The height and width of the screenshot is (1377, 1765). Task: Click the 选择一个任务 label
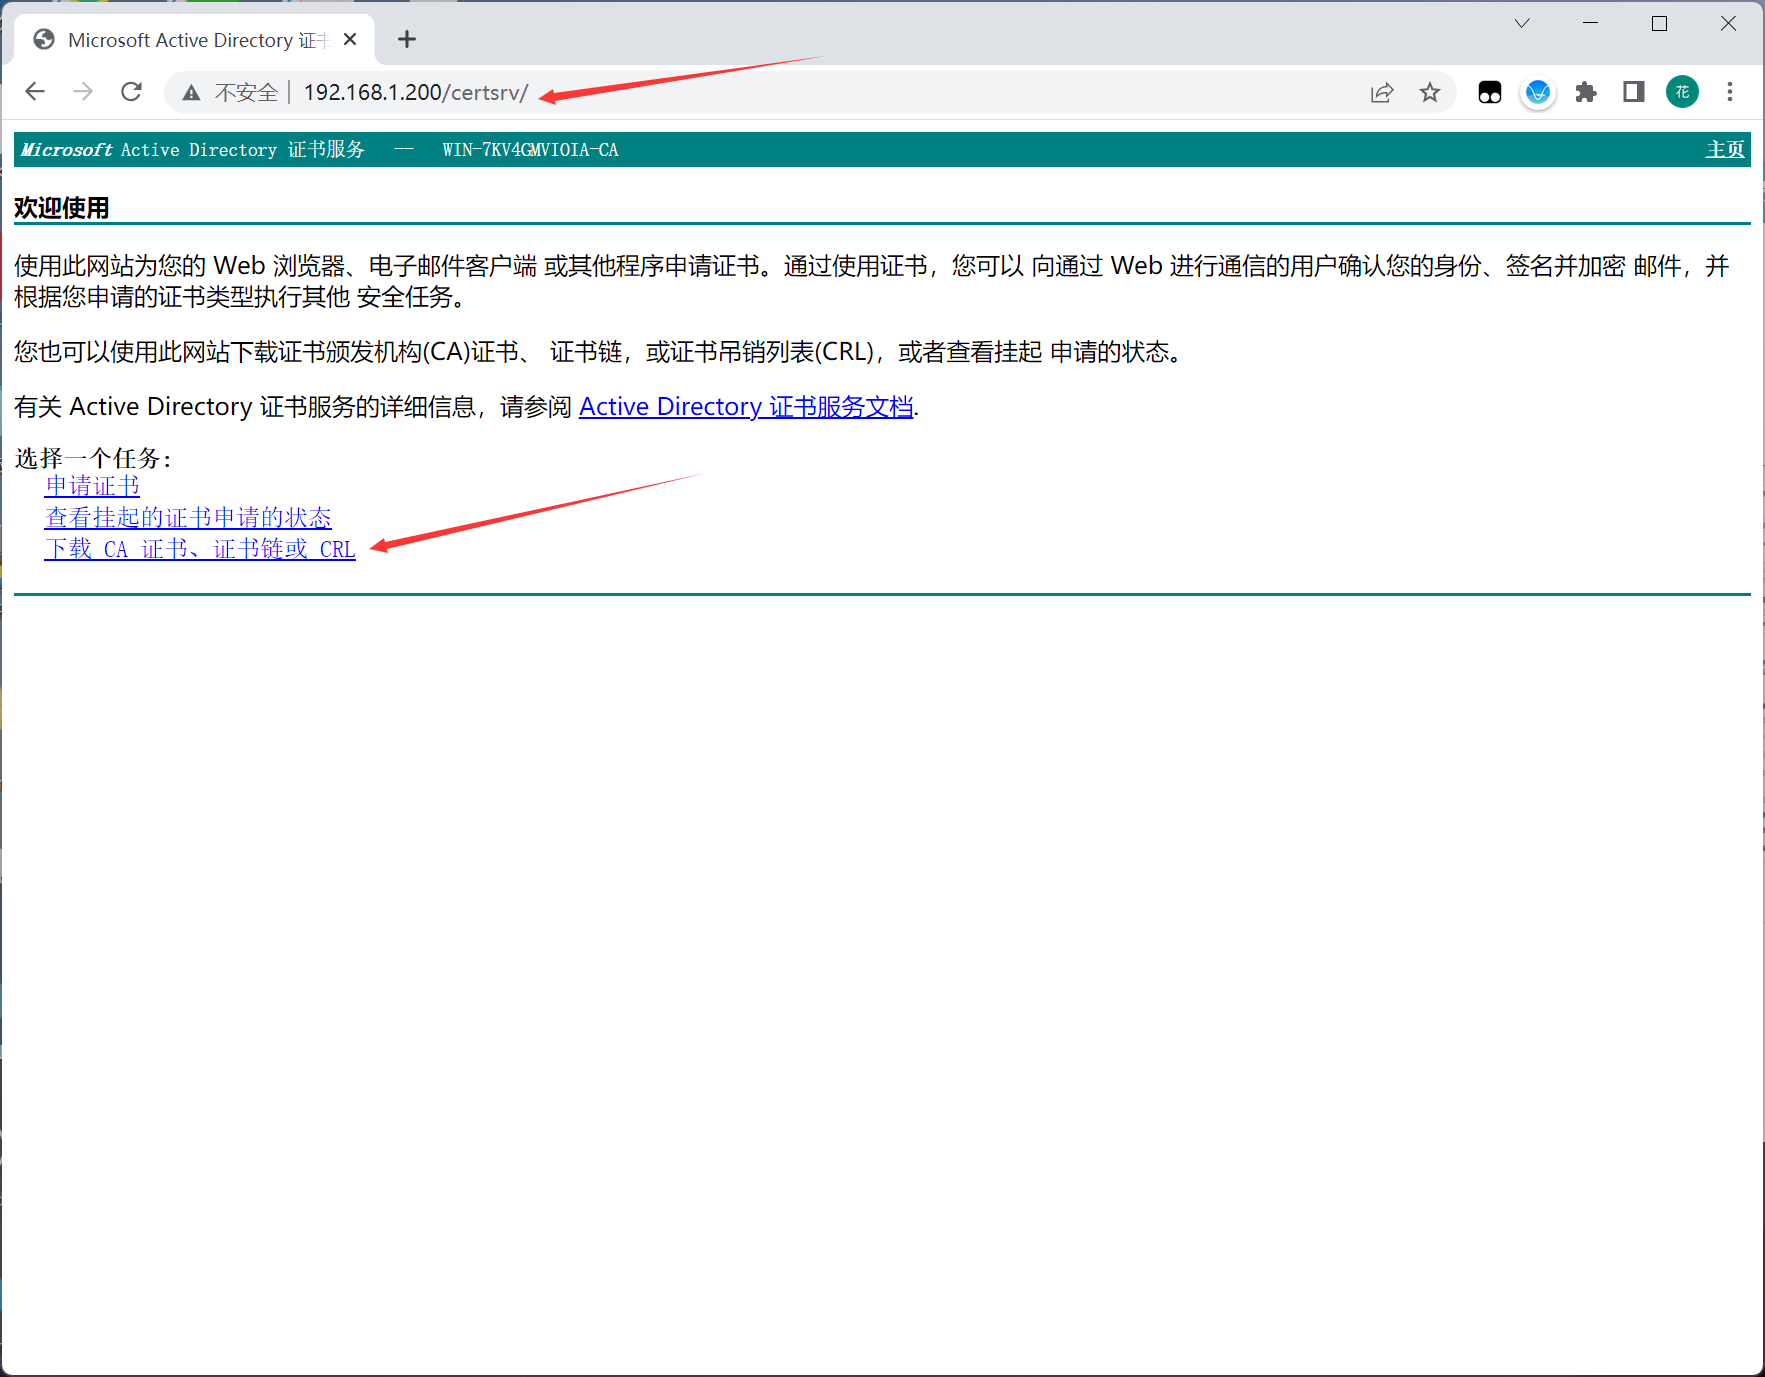point(93,458)
